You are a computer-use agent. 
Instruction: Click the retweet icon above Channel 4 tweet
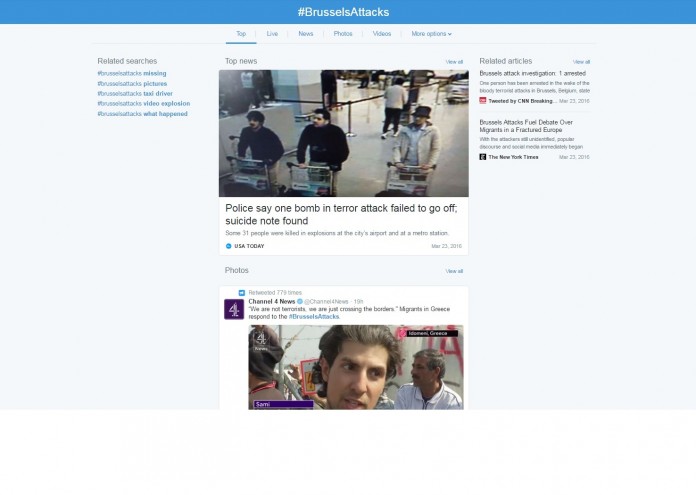tap(242, 292)
